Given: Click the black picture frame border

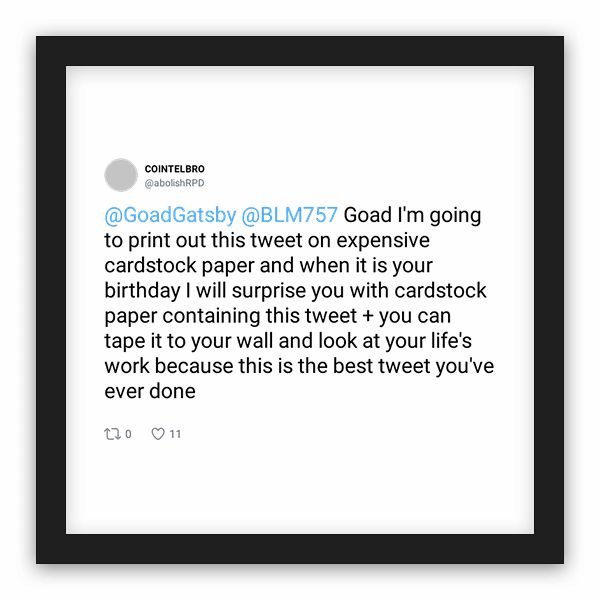Looking at the screenshot, I should pos(300,51).
